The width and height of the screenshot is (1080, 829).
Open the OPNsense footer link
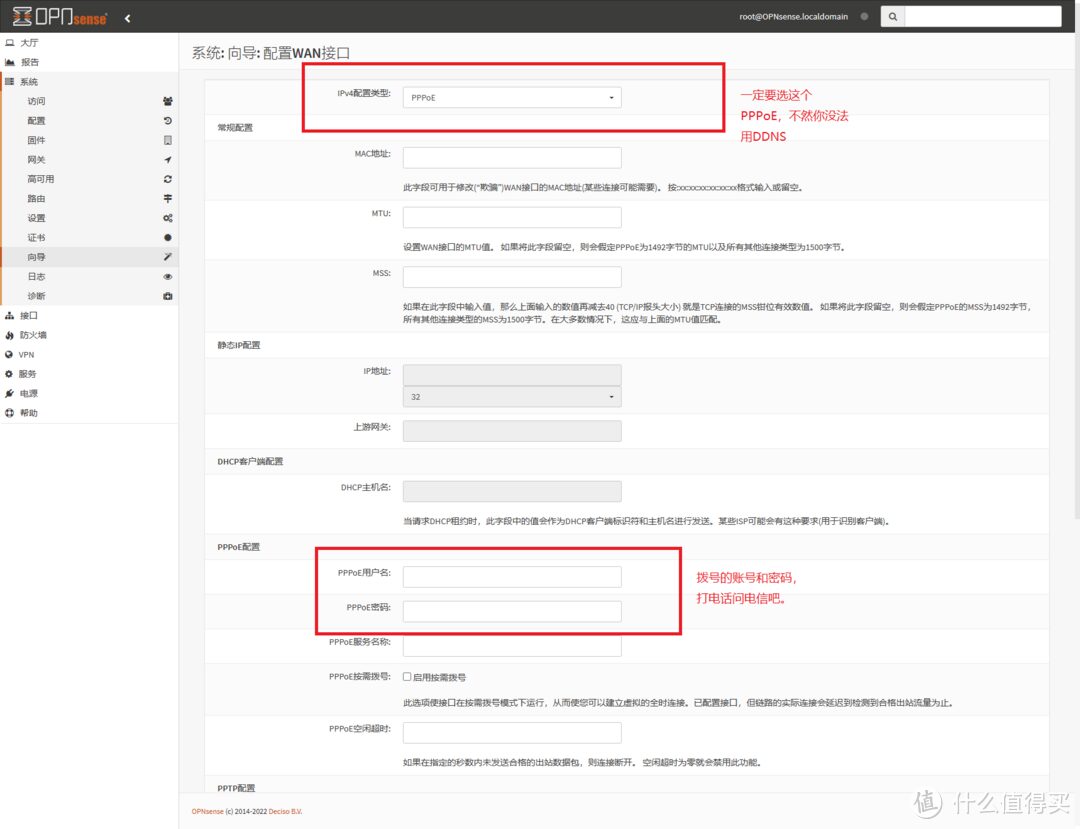pyautogui.click(x=207, y=812)
